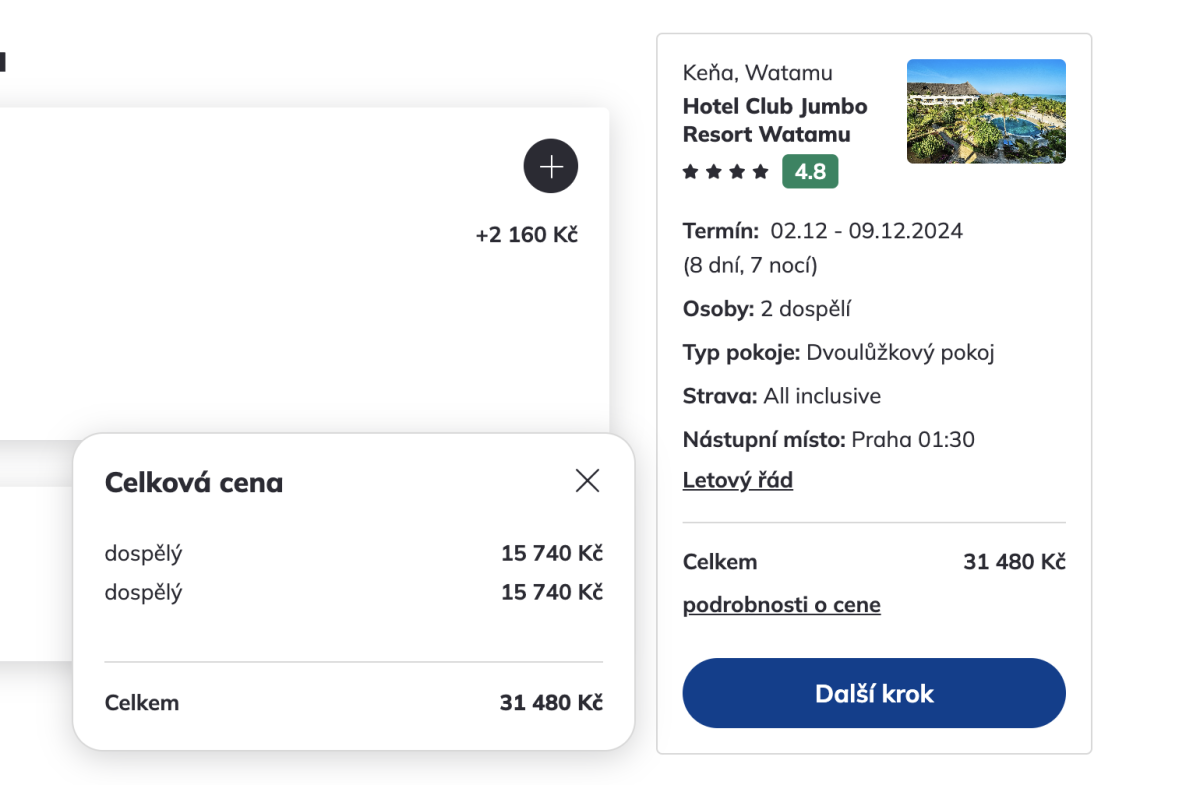The width and height of the screenshot is (1200, 785).
Task: Open the Letový řád link
Action: click(737, 481)
